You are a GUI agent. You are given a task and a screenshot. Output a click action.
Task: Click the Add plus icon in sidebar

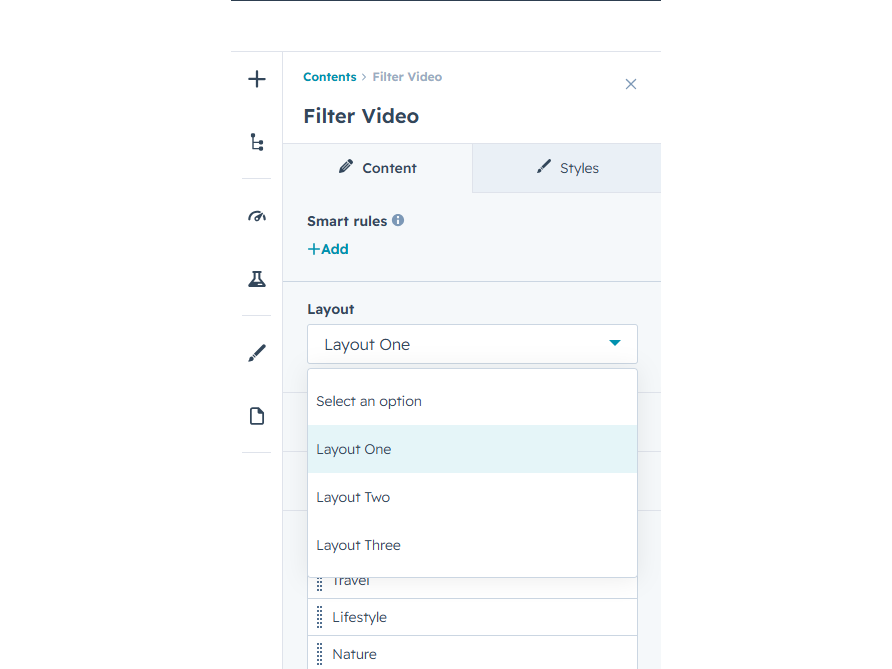(257, 79)
